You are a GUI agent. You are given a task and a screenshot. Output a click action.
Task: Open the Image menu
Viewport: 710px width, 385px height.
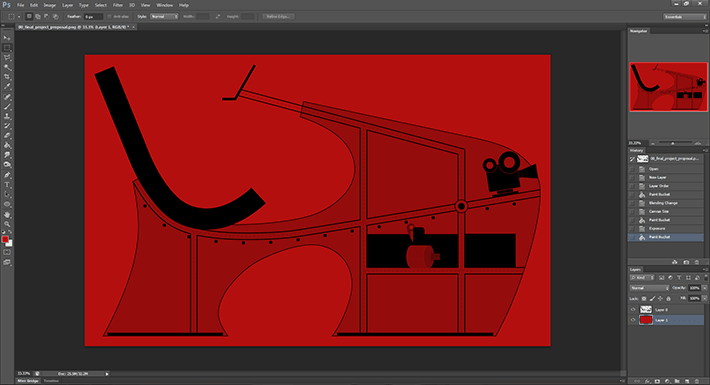click(x=49, y=5)
